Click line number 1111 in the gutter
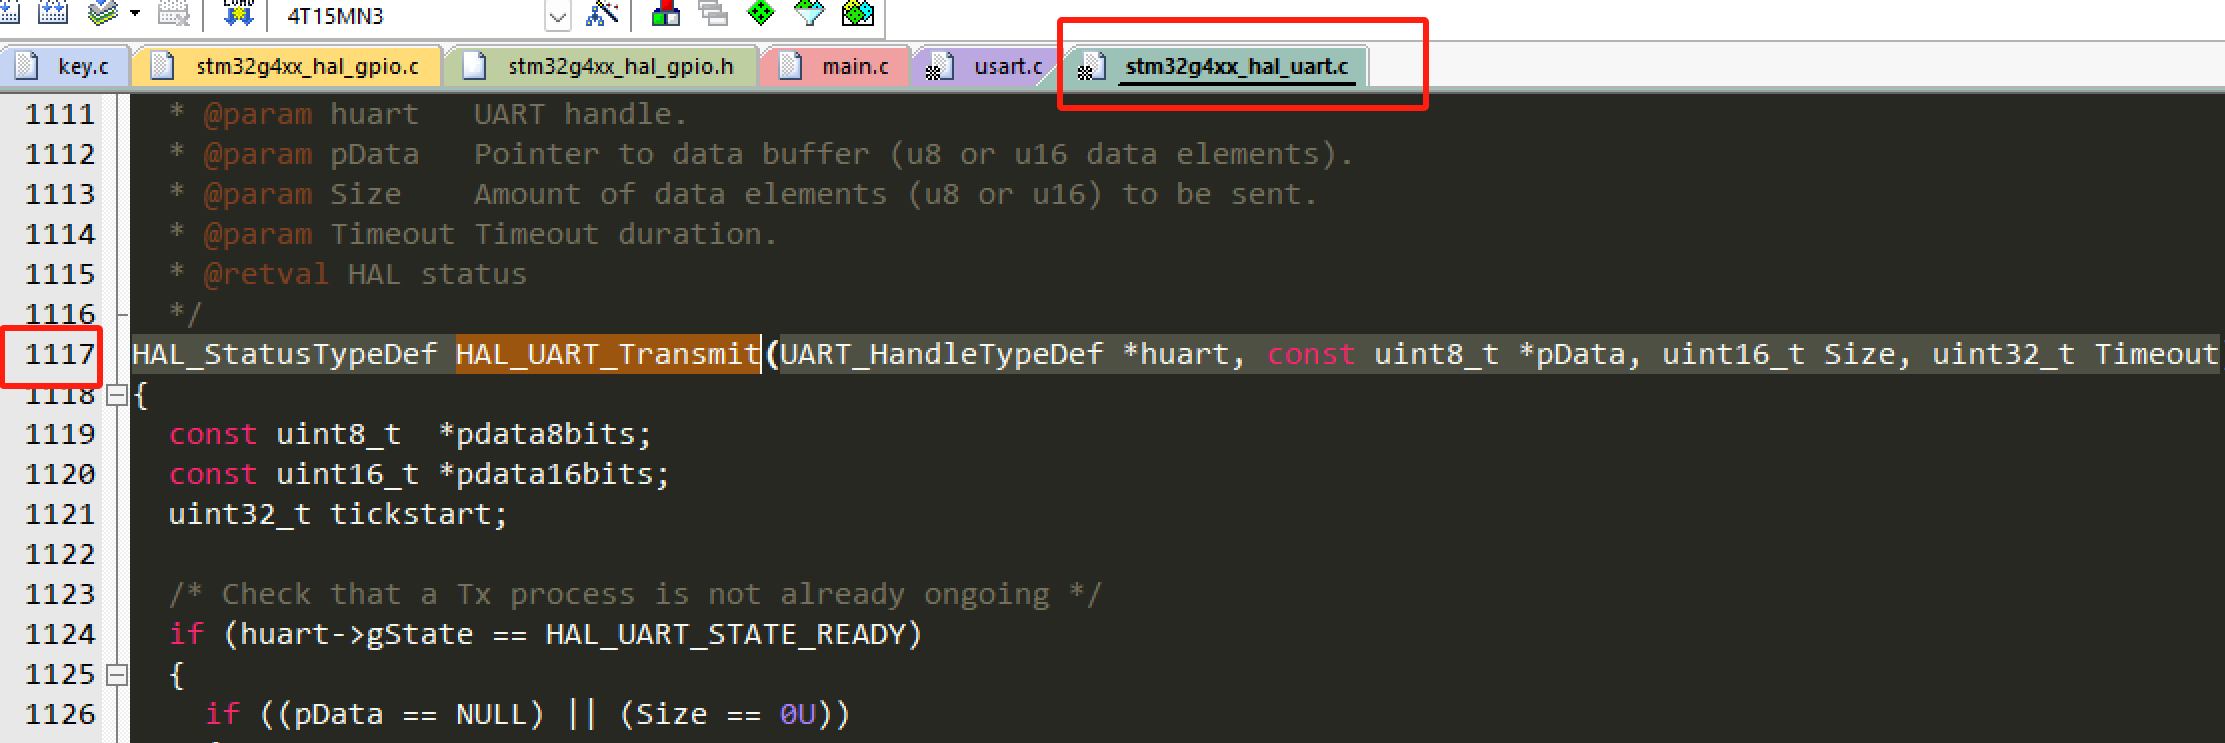Screen dimensions: 2225x743 pos(60,114)
